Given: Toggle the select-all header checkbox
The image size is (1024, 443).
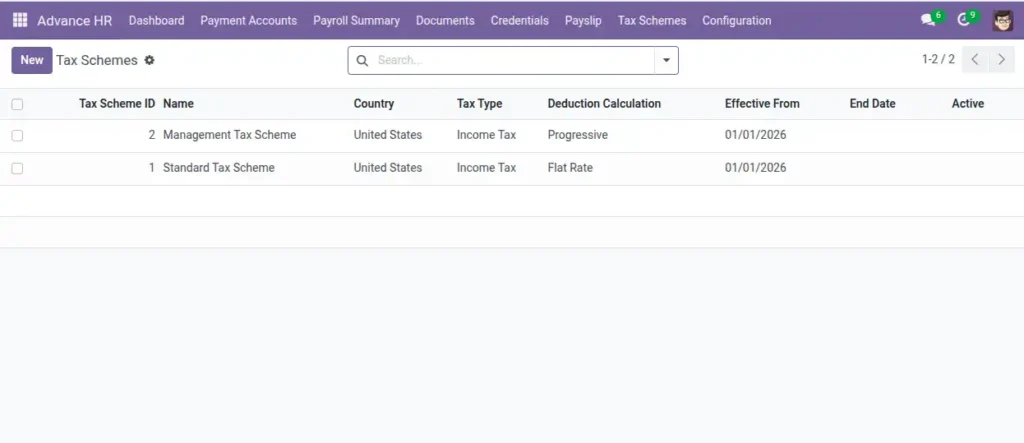Looking at the screenshot, I should tap(17, 104).
